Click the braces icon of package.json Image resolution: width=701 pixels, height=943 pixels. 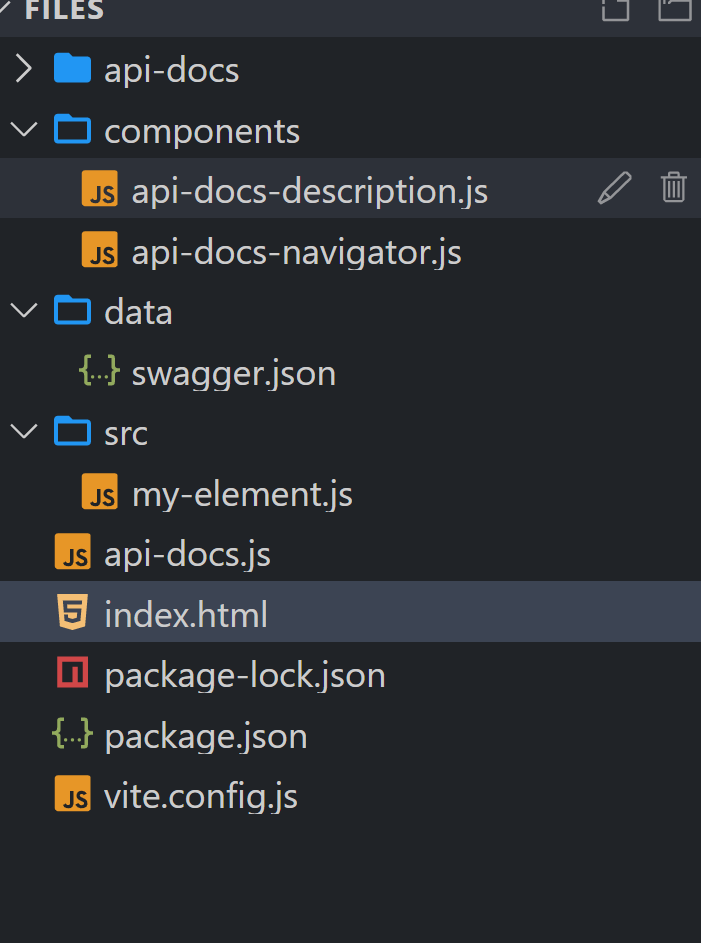(x=72, y=733)
